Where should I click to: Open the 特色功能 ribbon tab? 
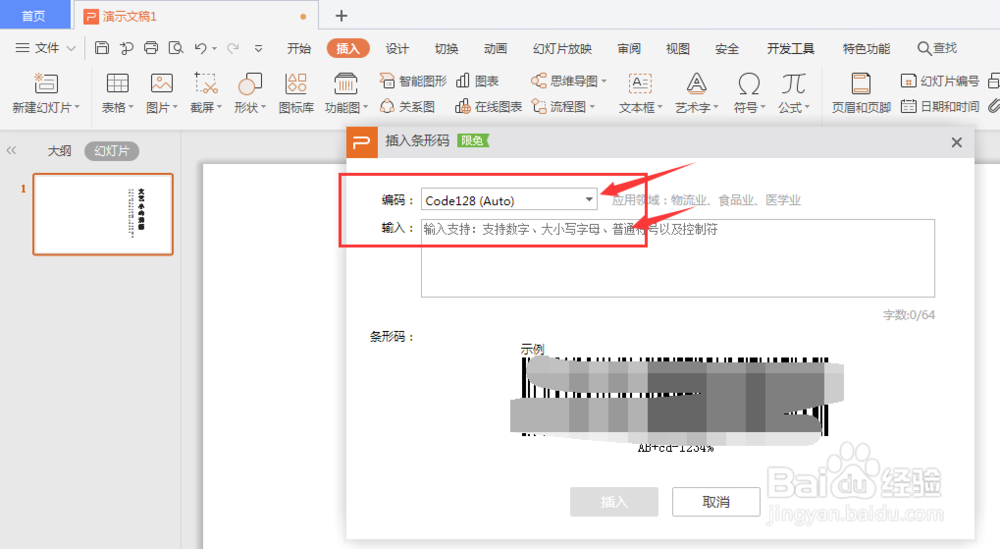pos(866,48)
